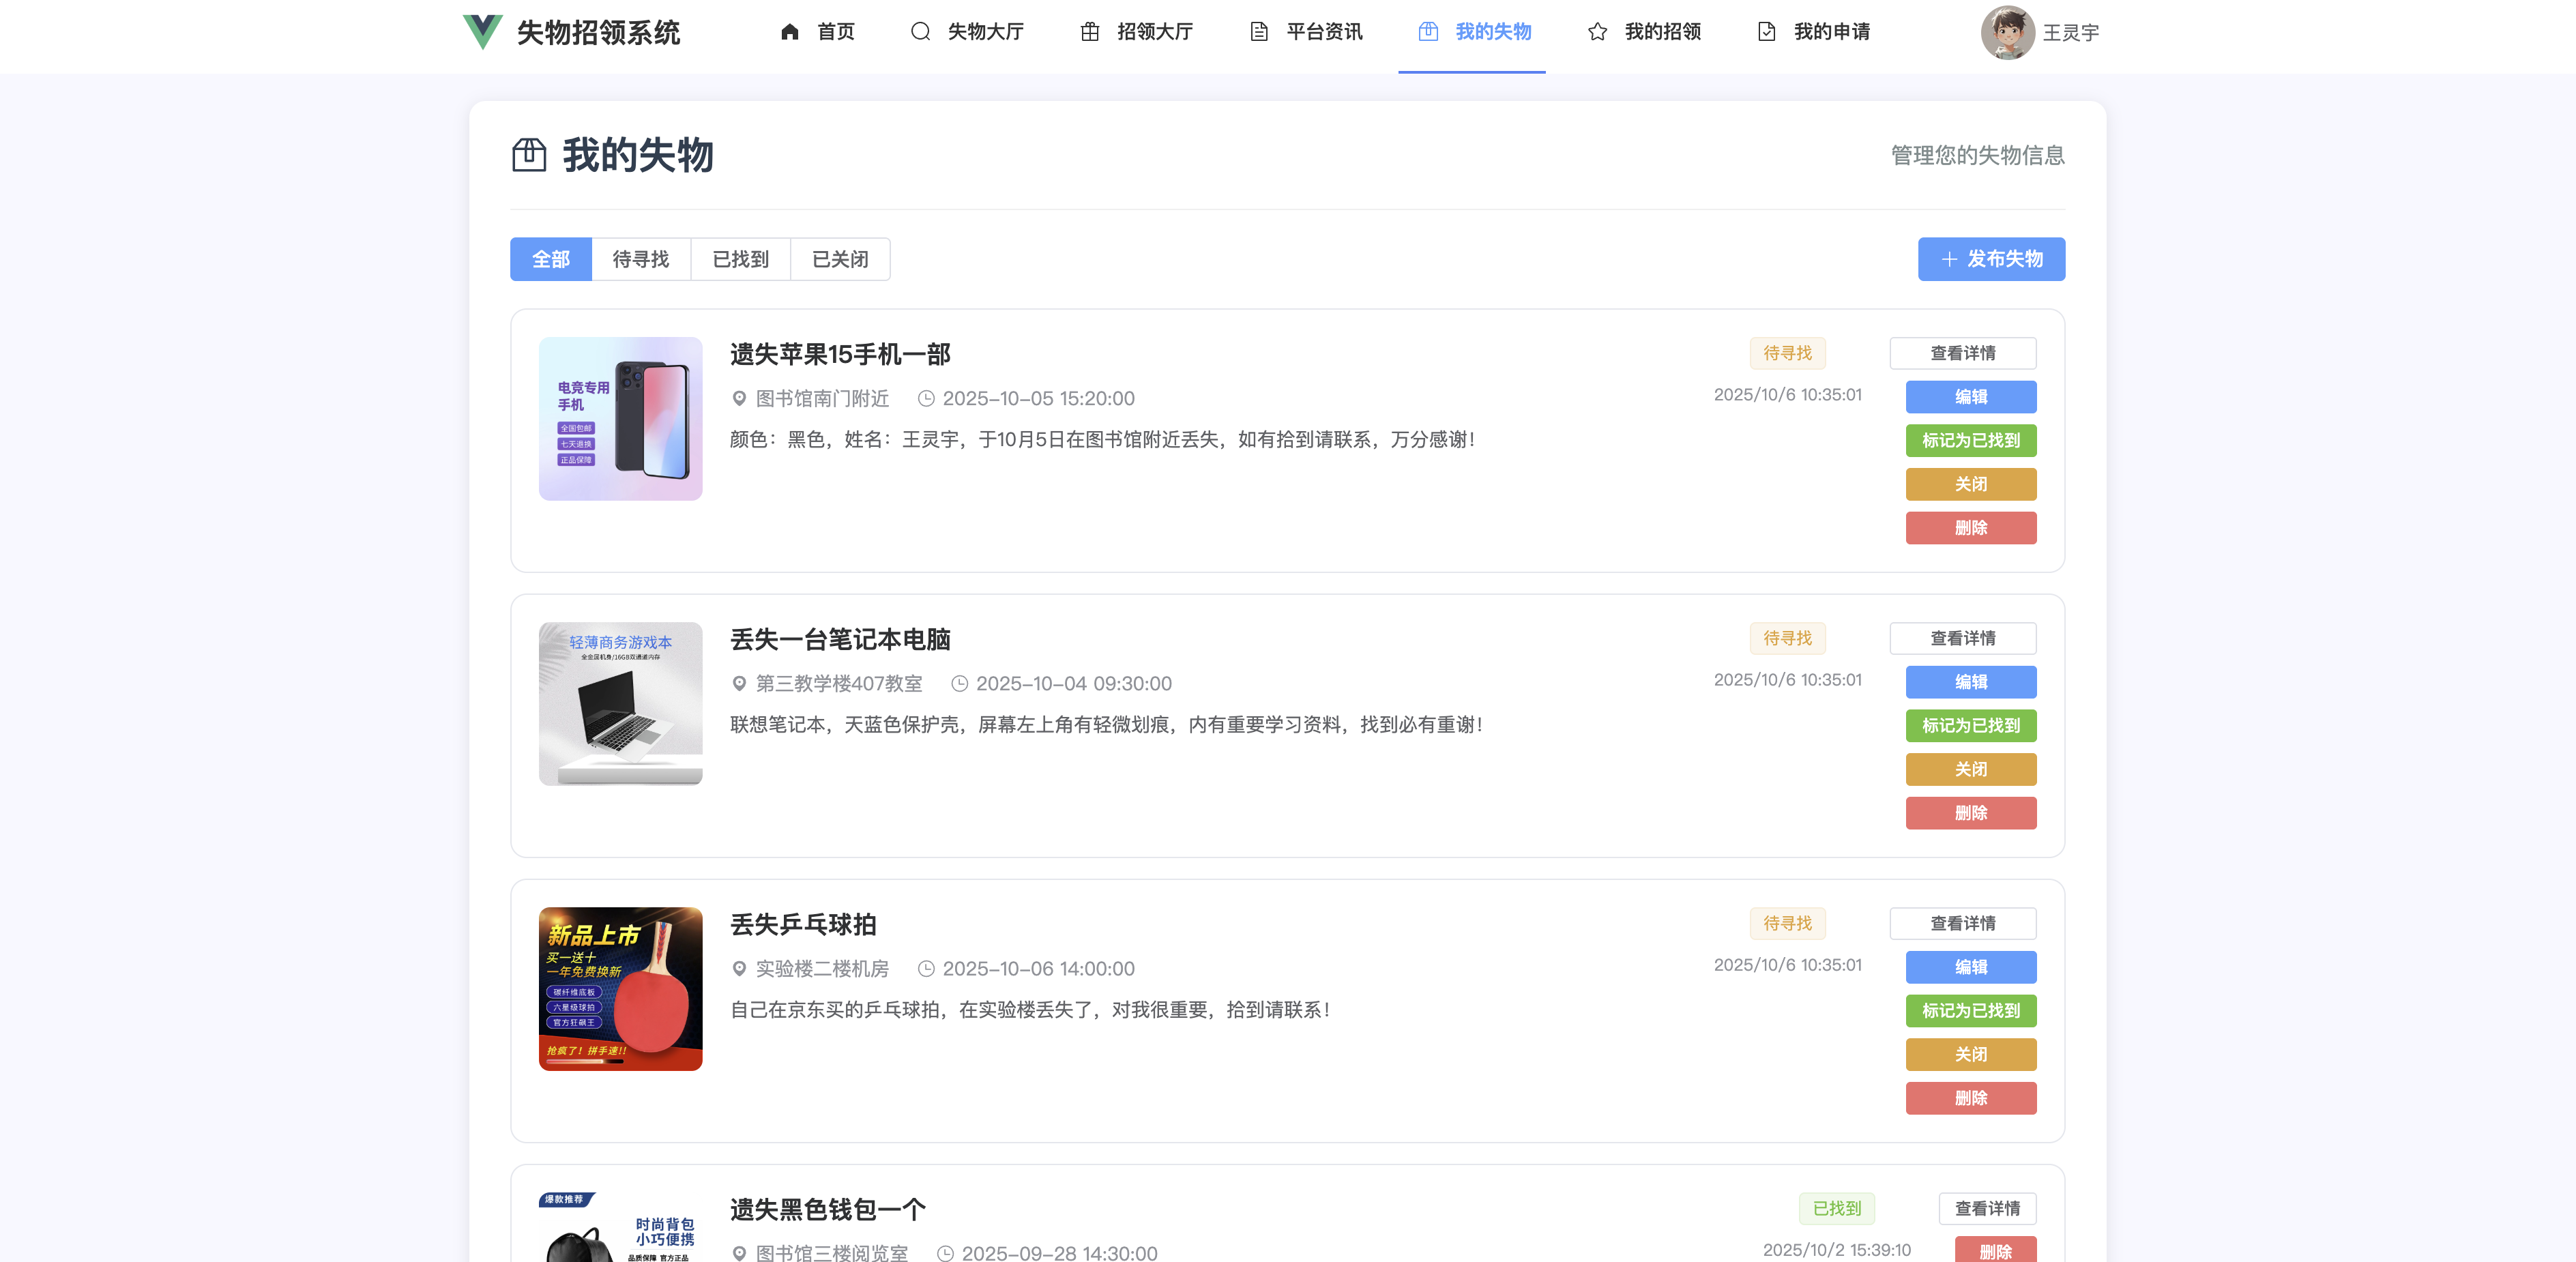
Task: Open the 王灵宇 user avatar
Action: tap(2007, 32)
